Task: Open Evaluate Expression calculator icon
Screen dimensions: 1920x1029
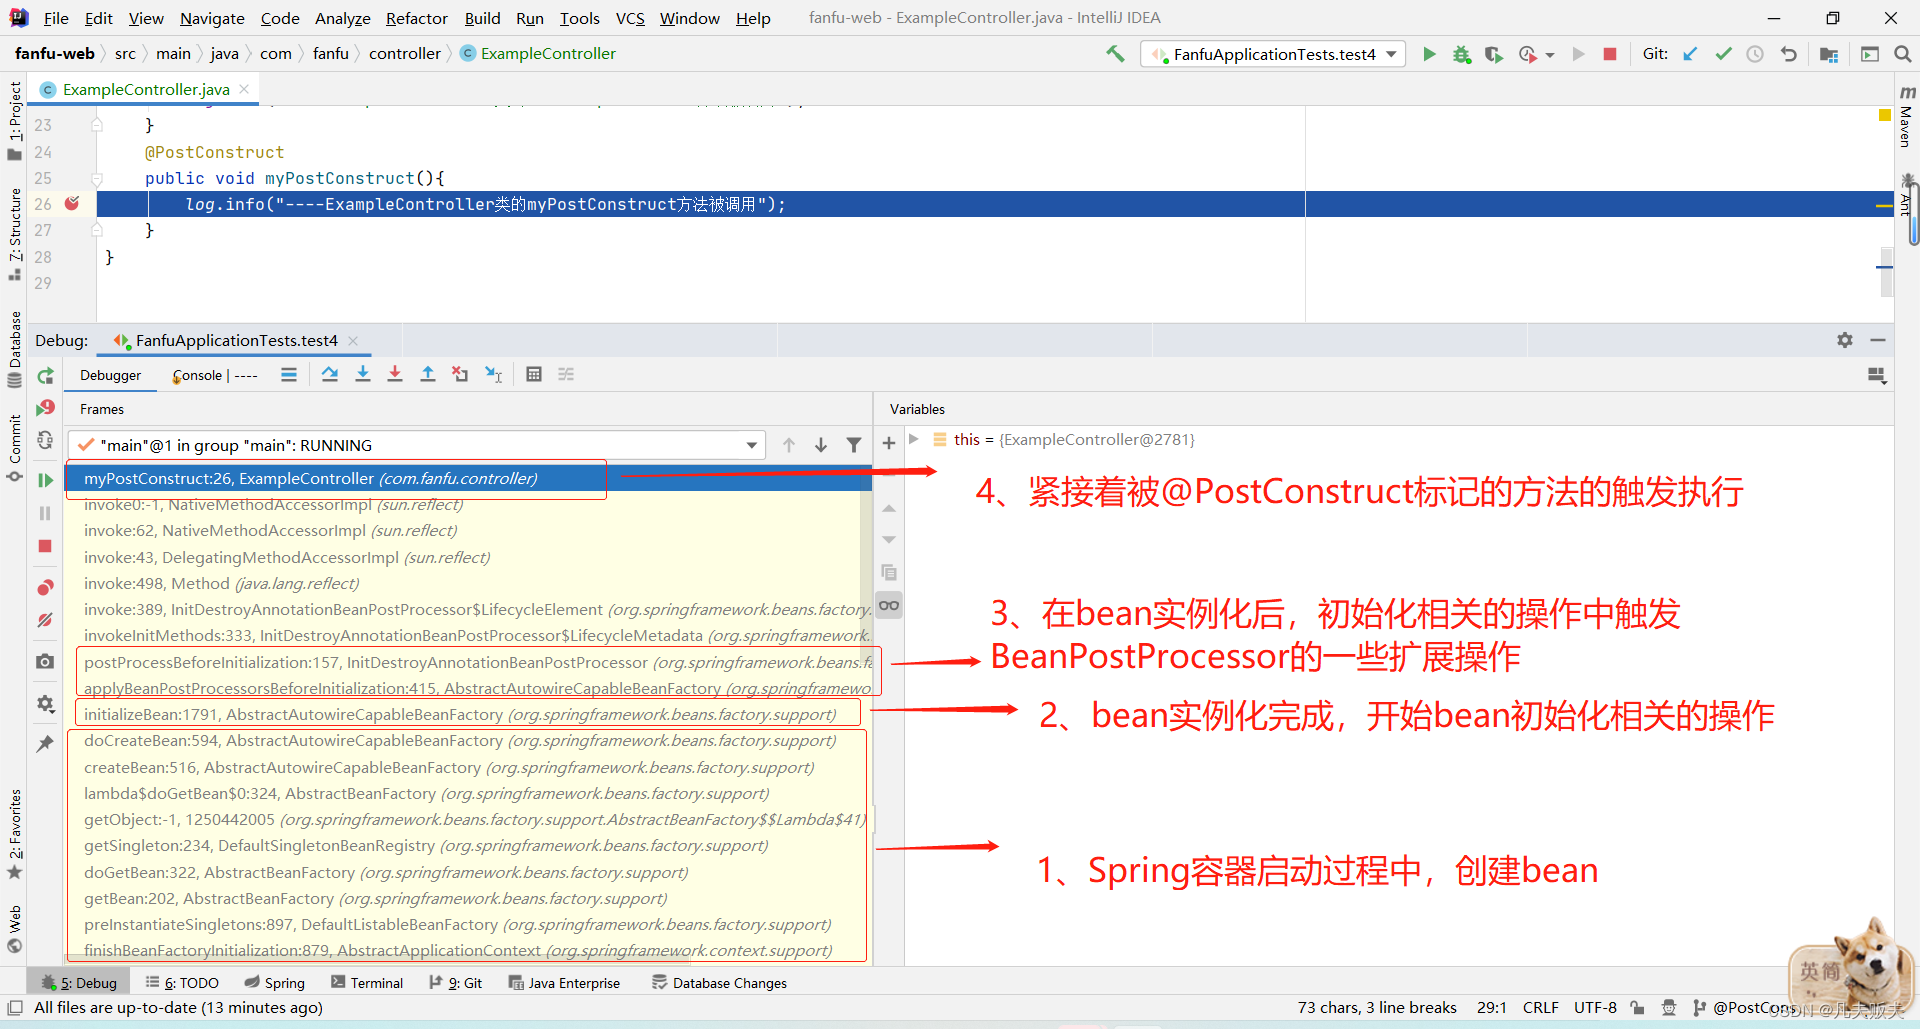Action: click(x=534, y=374)
